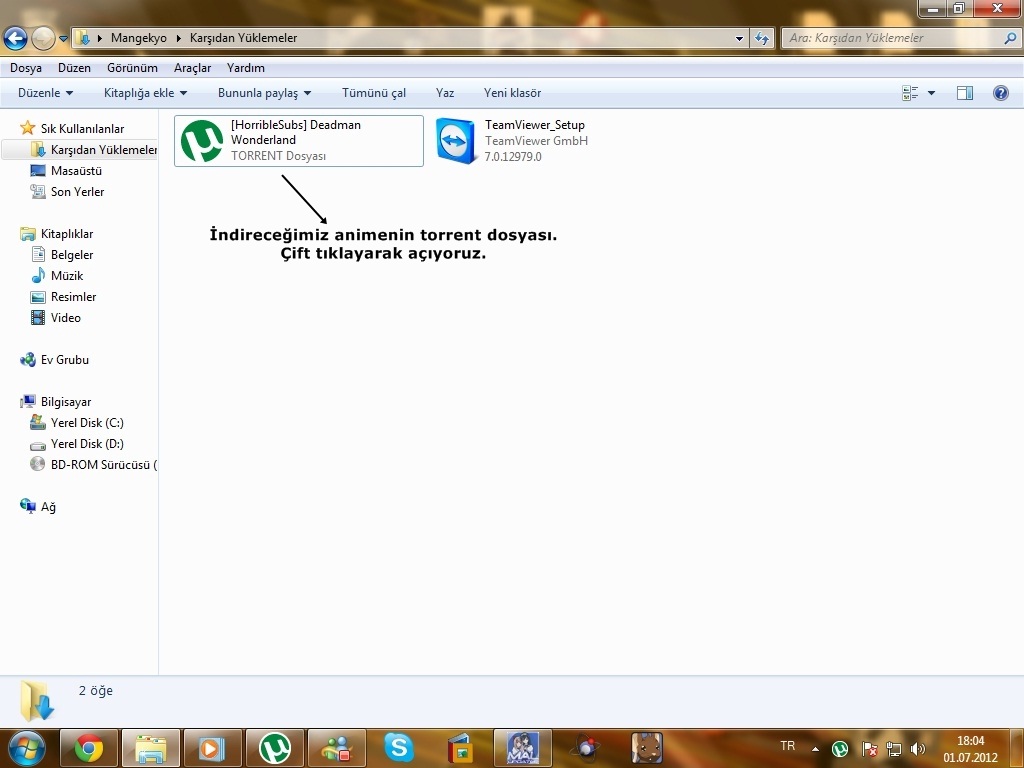Click the uTorrent system tray icon

(840, 749)
